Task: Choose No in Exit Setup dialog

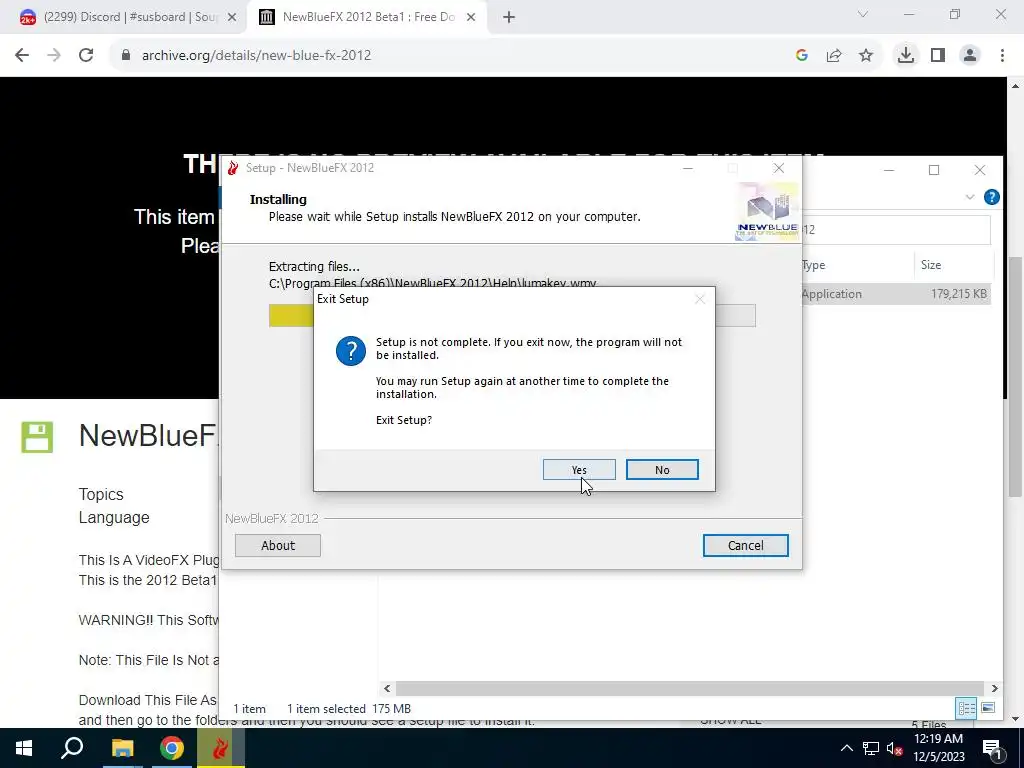Action: pyautogui.click(x=662, y=470)
